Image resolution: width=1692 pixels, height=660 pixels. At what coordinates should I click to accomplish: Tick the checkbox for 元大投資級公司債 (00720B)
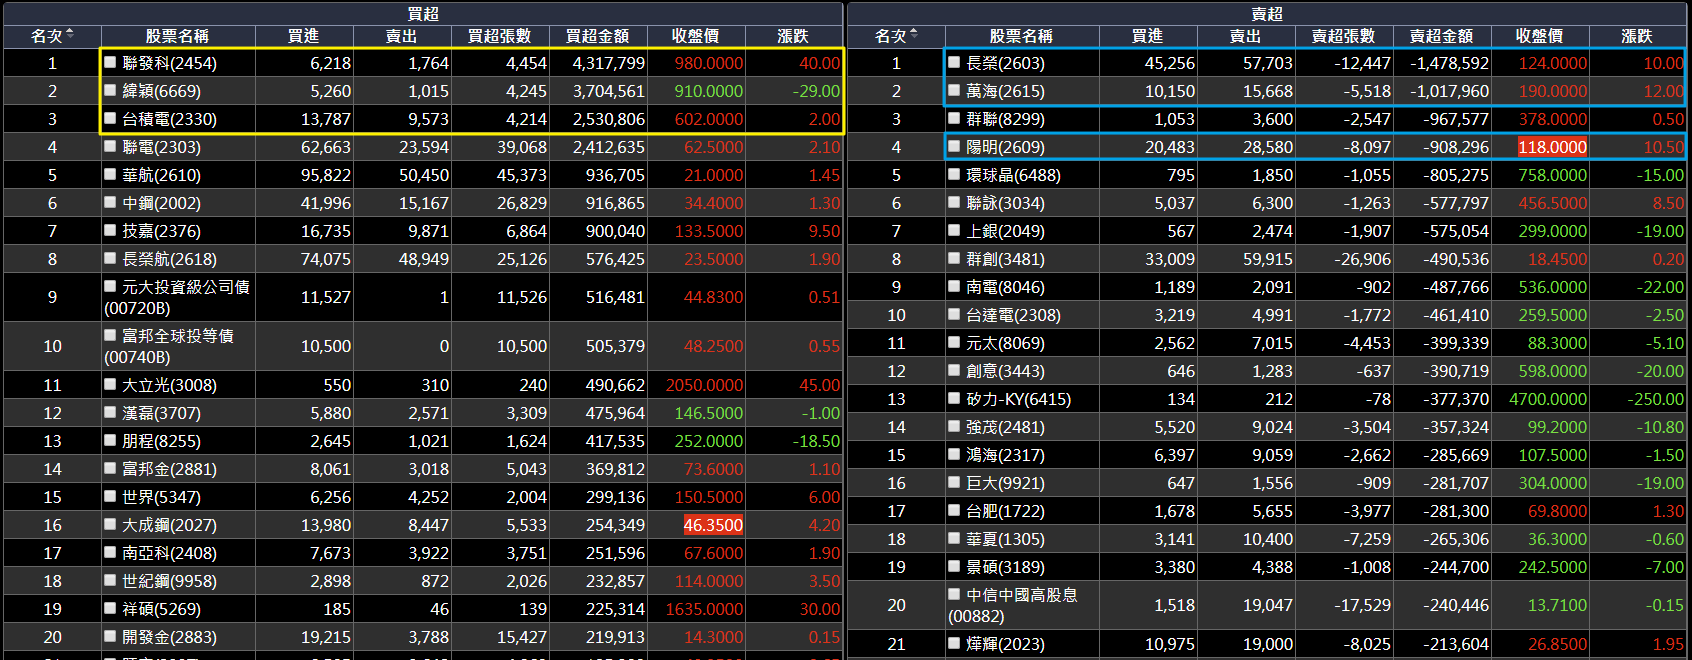[x=111, y=286]
